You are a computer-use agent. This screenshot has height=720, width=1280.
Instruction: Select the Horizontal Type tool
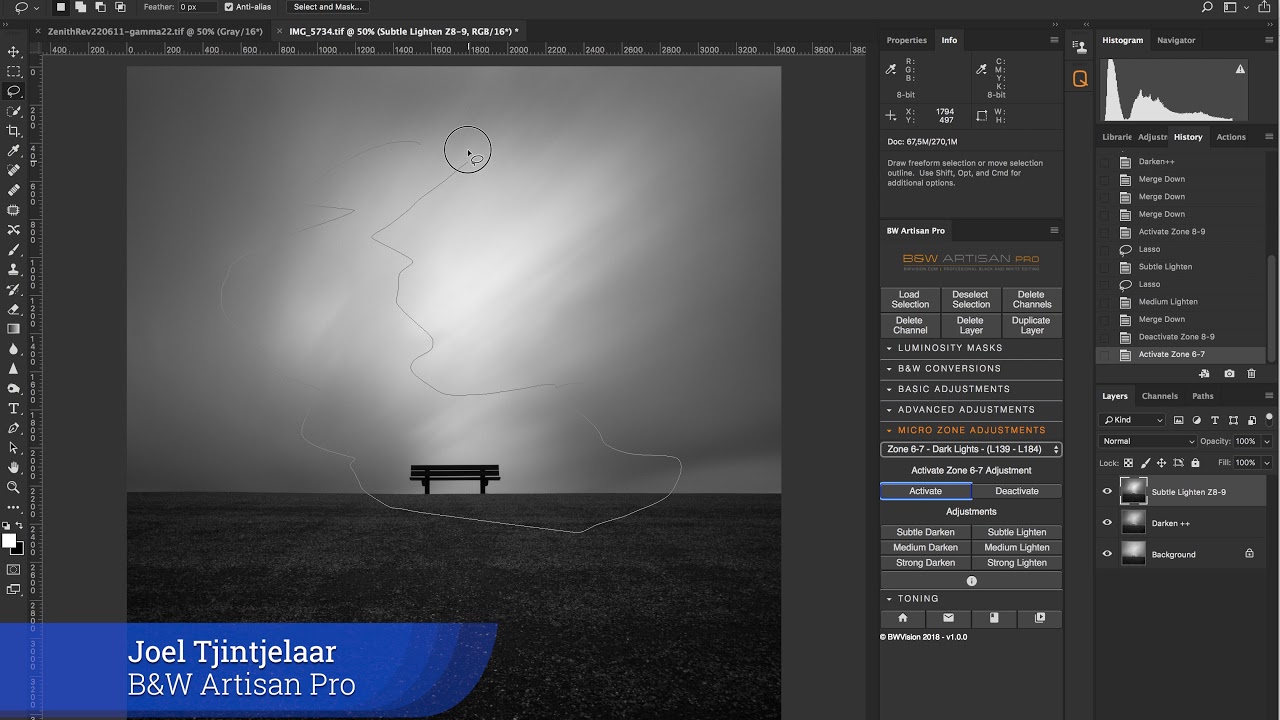[x=14, y=408]
